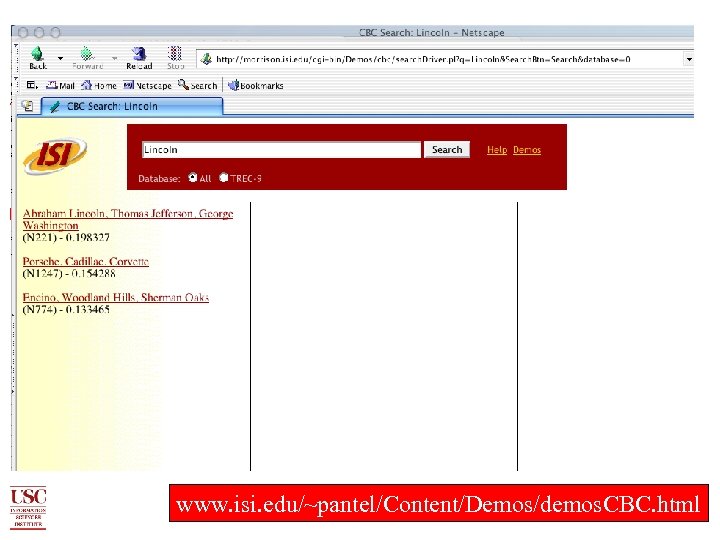Click the Back navigation arrow icon
The height and width of the screenshot is (540, 720).
click(x=38, y=54)
